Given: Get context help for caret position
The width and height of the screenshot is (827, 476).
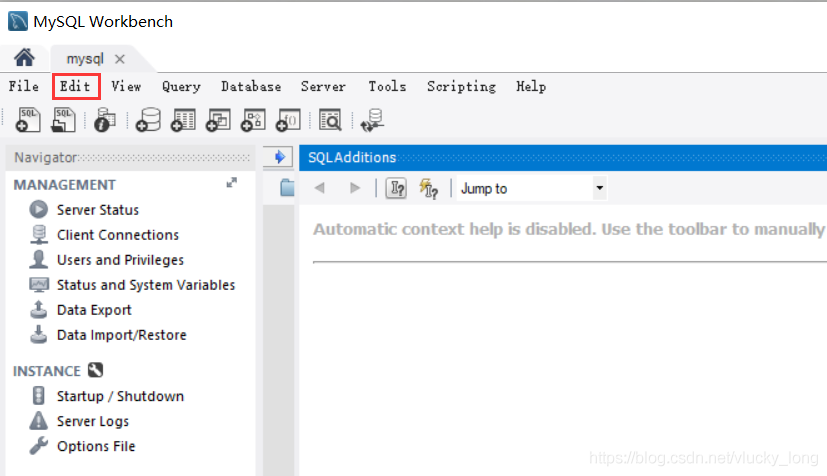Looking at the screenshot, I should click(396, 188).
